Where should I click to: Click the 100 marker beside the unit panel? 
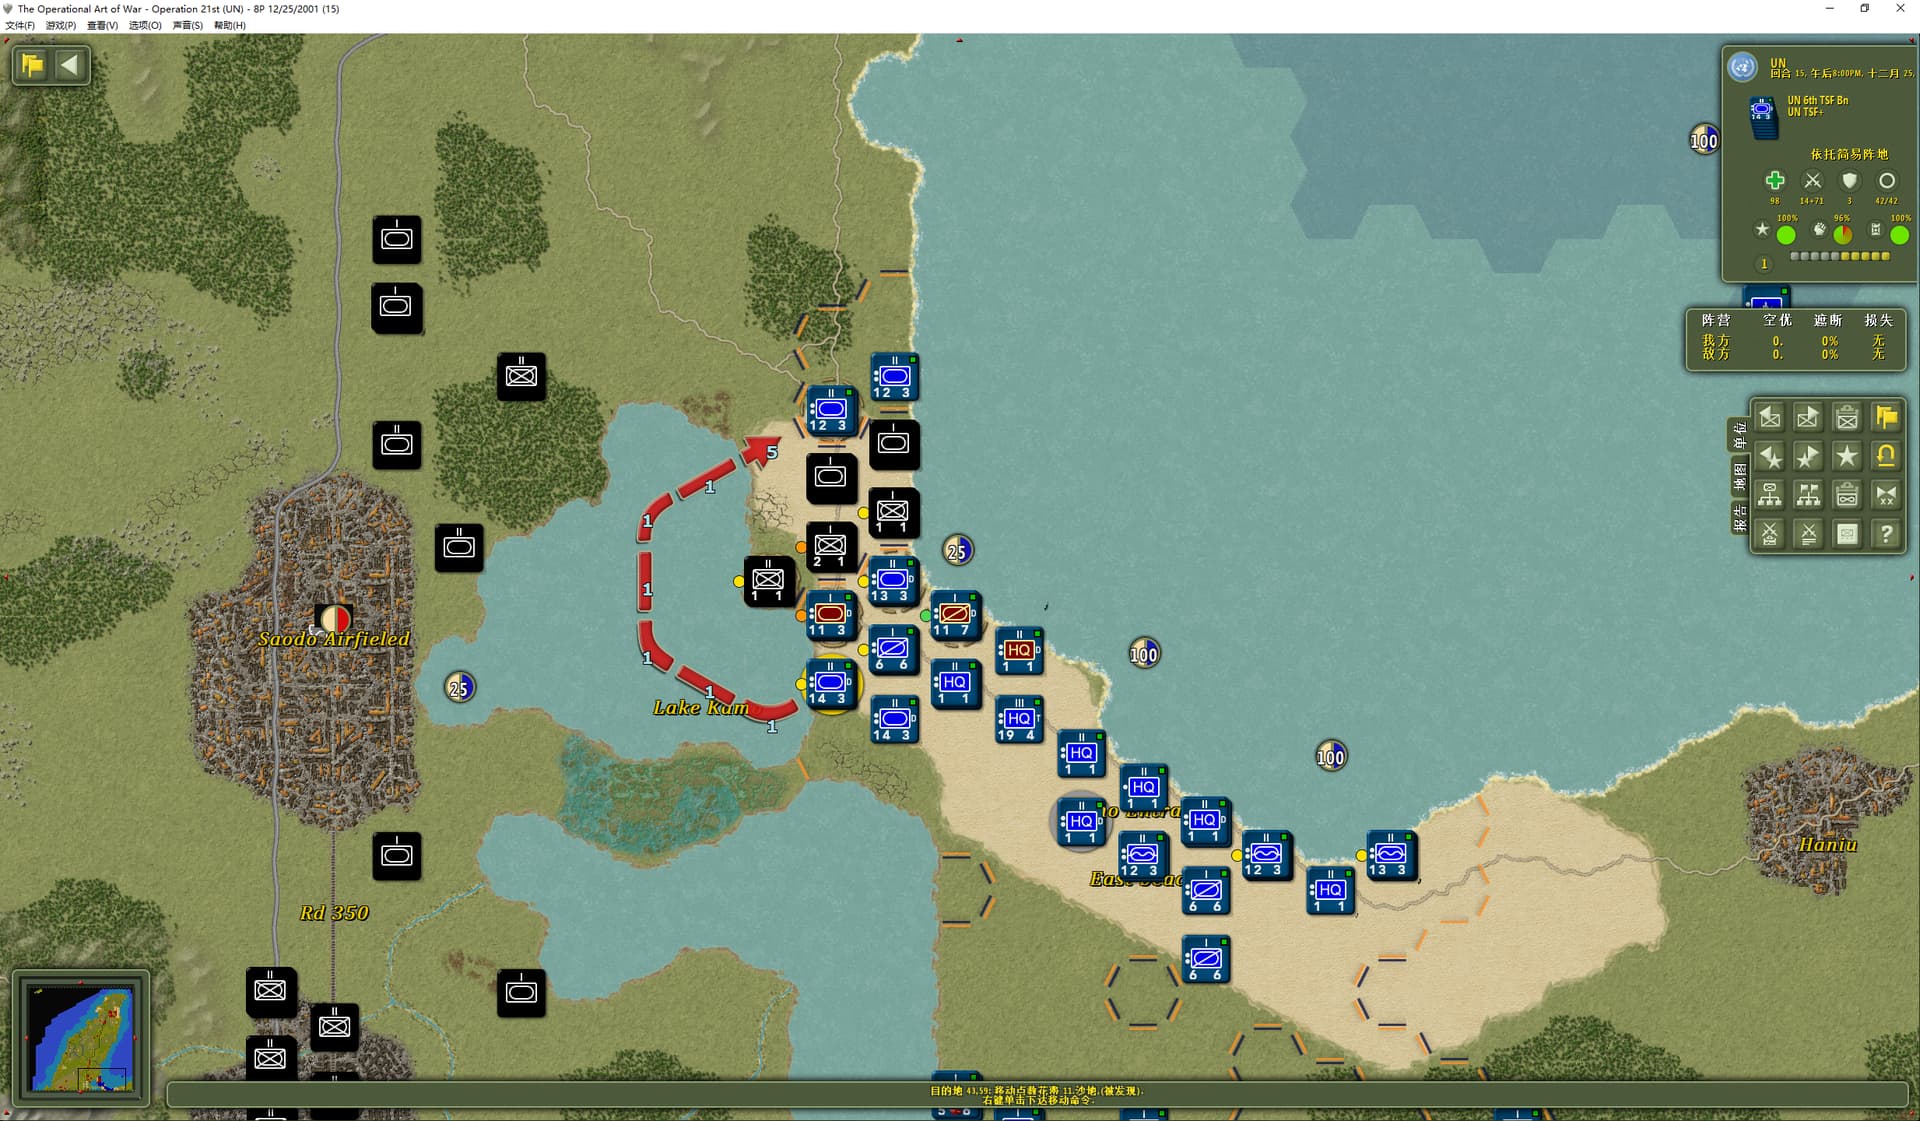1704,140
